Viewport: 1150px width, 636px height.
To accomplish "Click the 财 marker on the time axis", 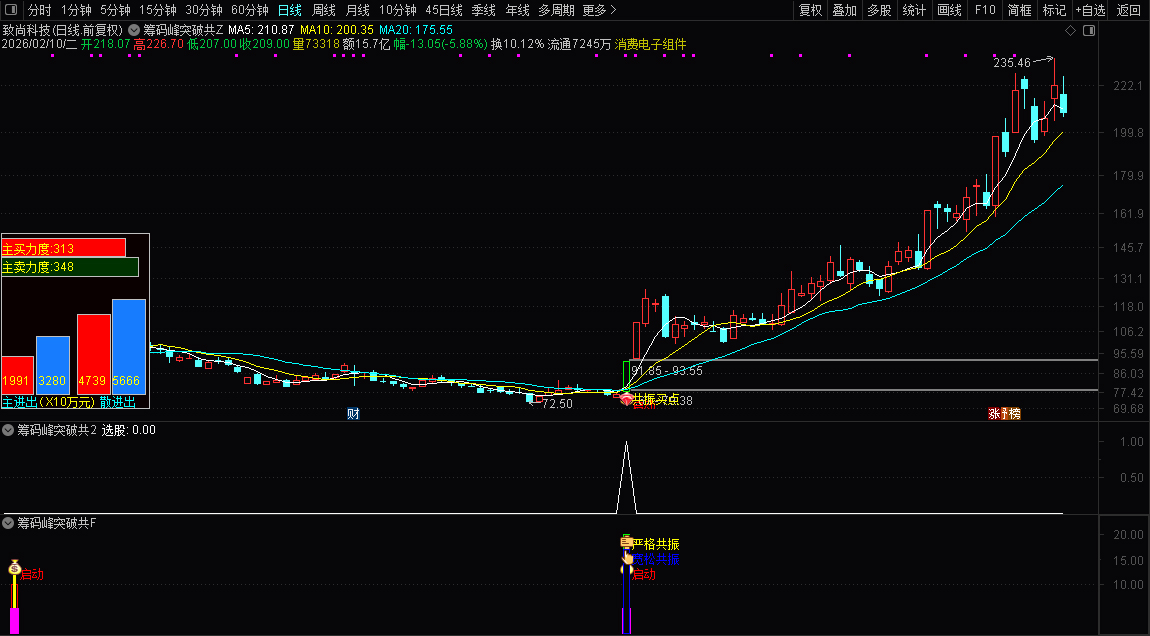I will 353,414.
